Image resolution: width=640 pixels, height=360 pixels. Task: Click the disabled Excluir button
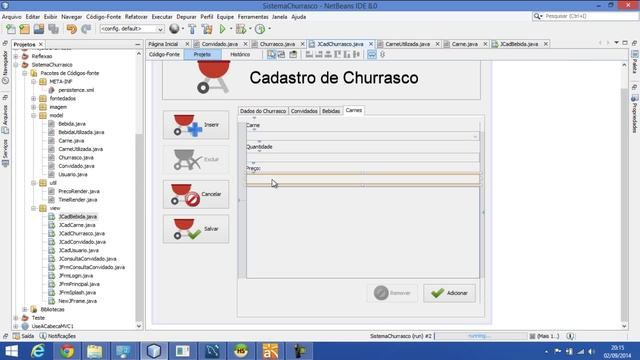click(196, 160)
